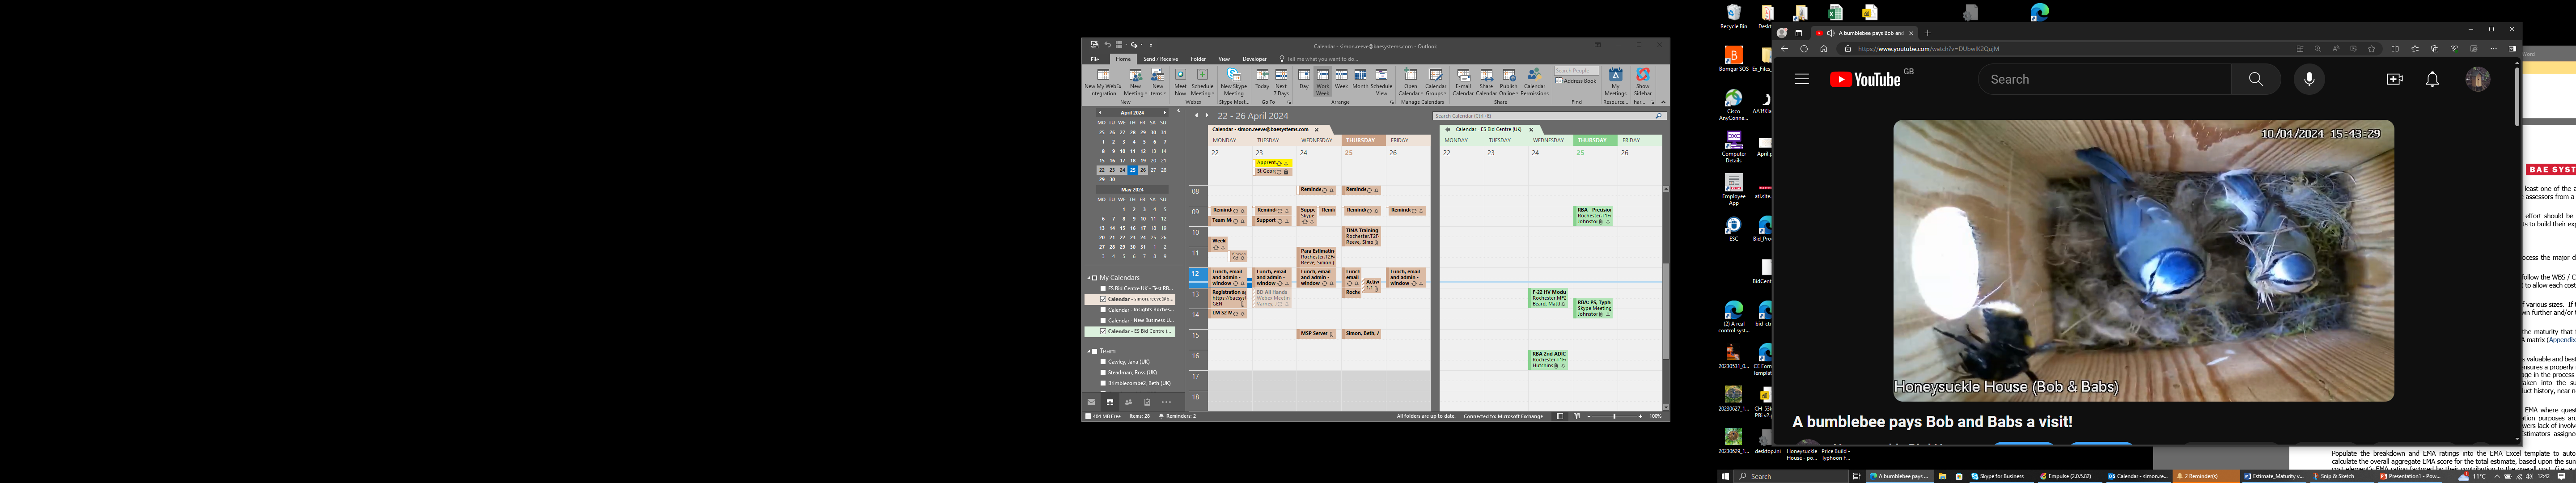Click the Outlook calendar zoom slider

(1614, 416)
